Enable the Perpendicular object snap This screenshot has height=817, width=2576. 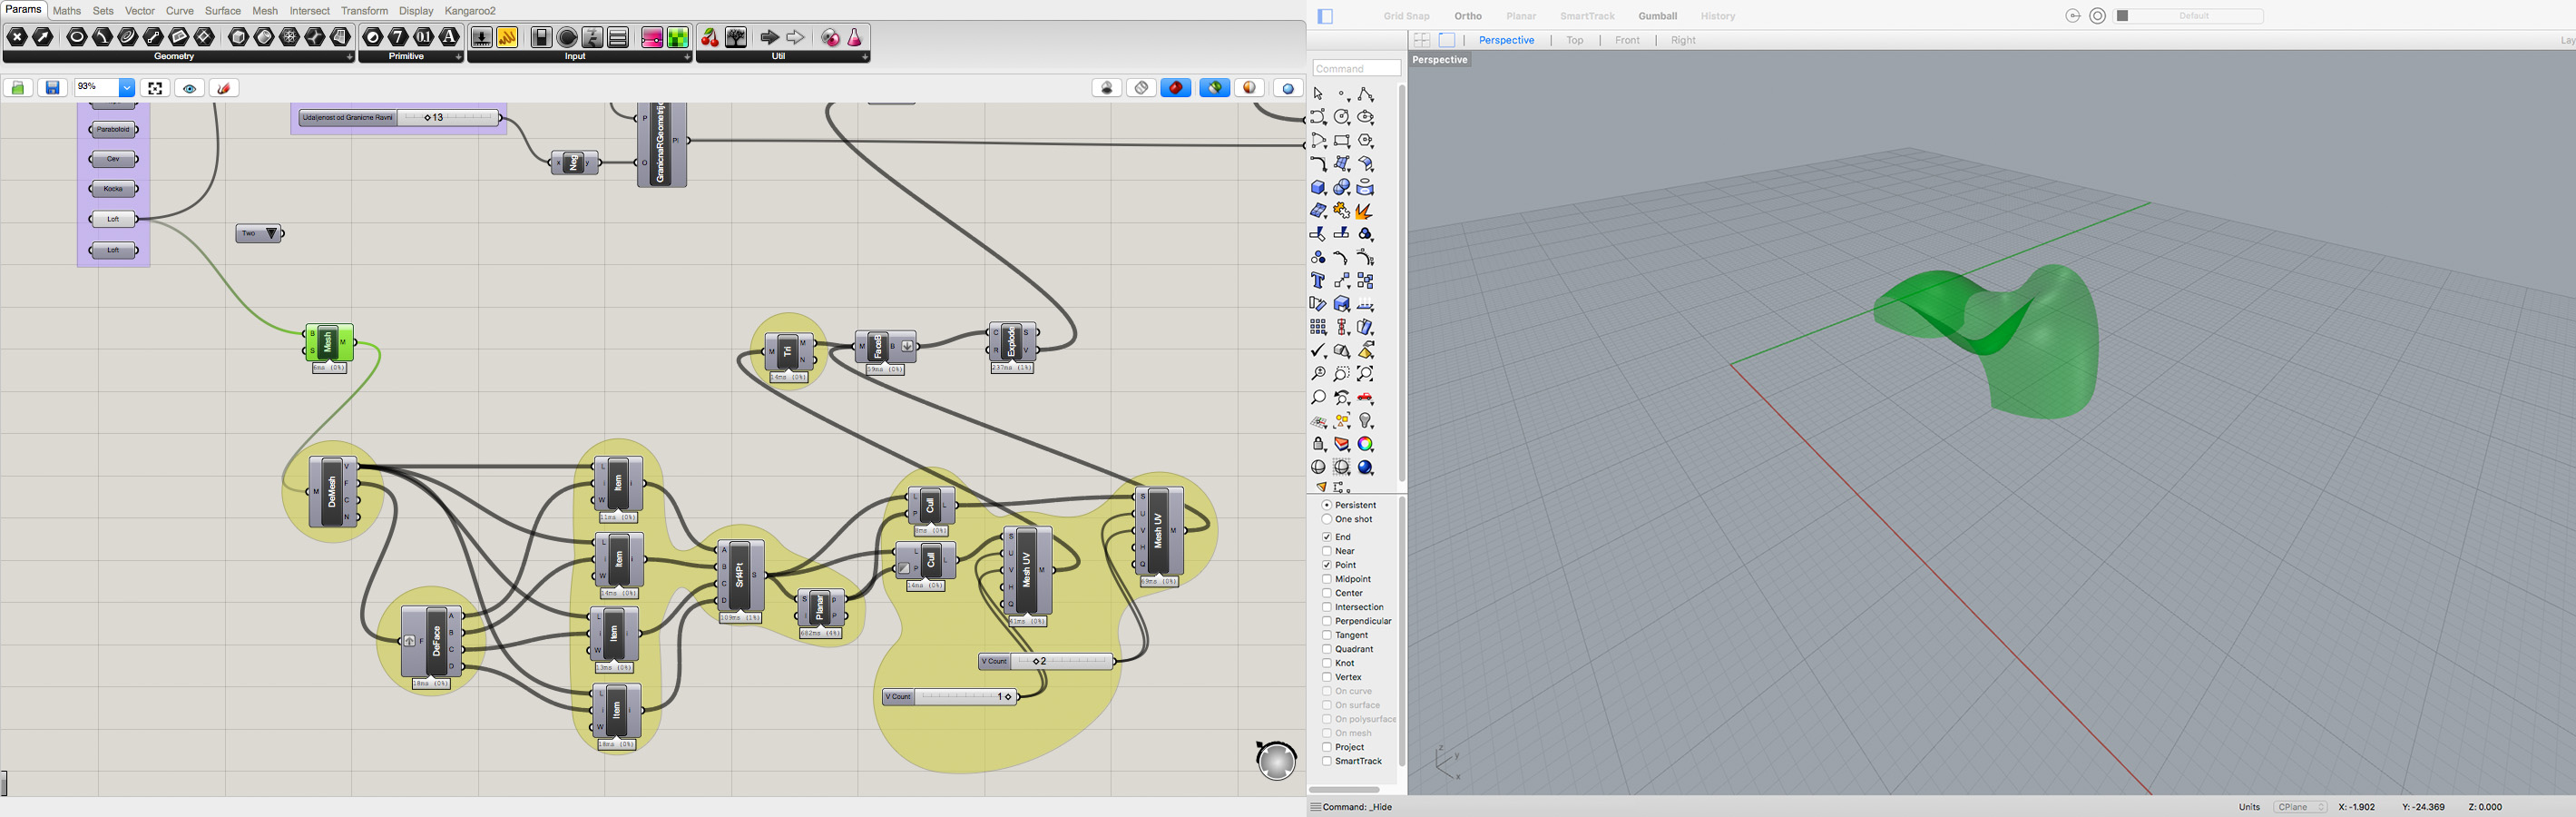coord(1326,621)
